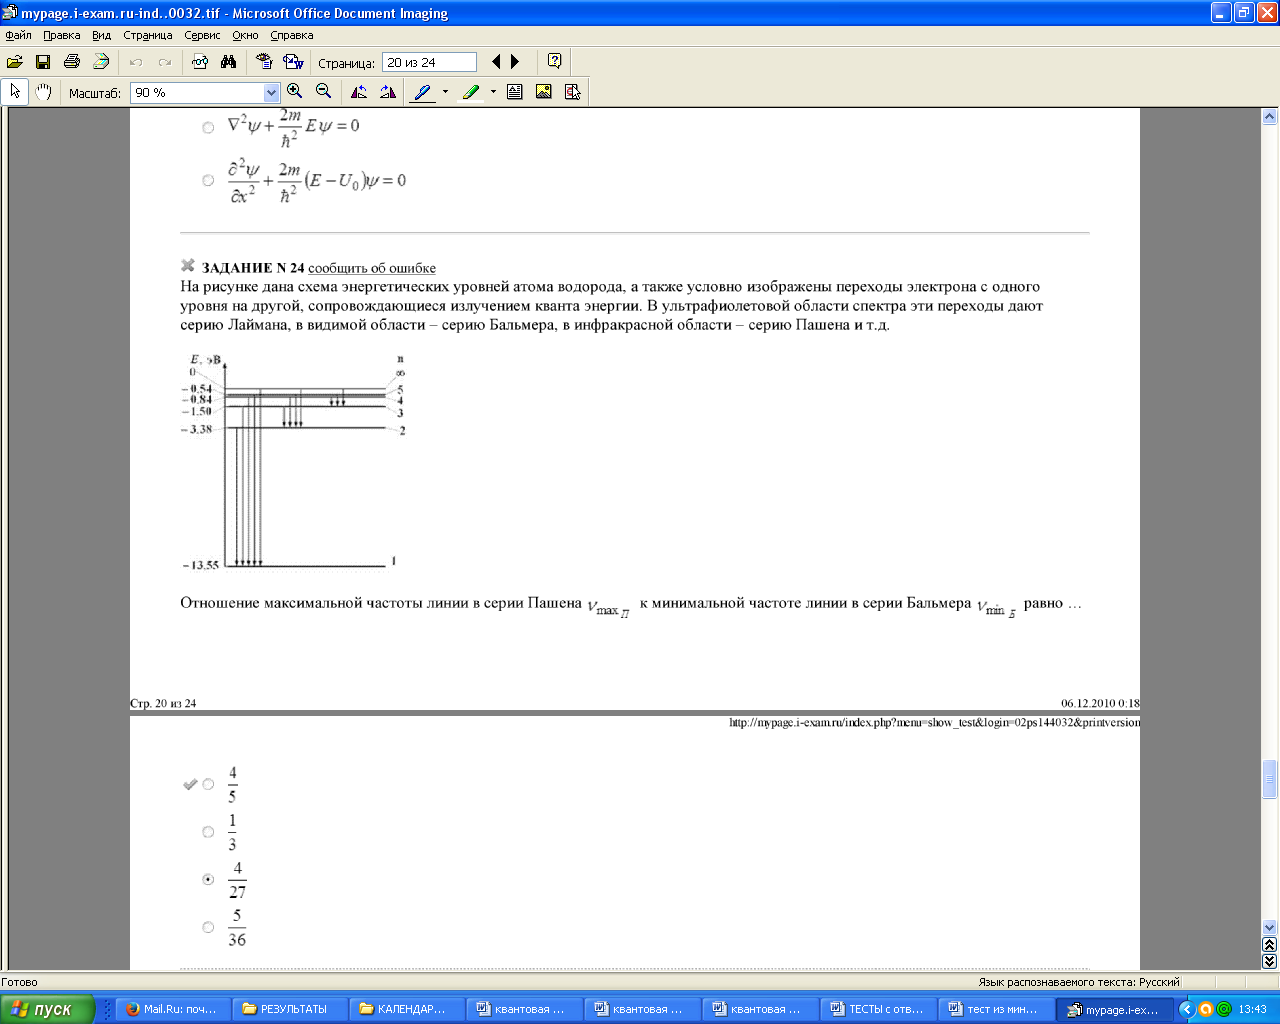Open the Правка menu
This screenshot has width=1280, height=1024.
[x=62, y=35]
